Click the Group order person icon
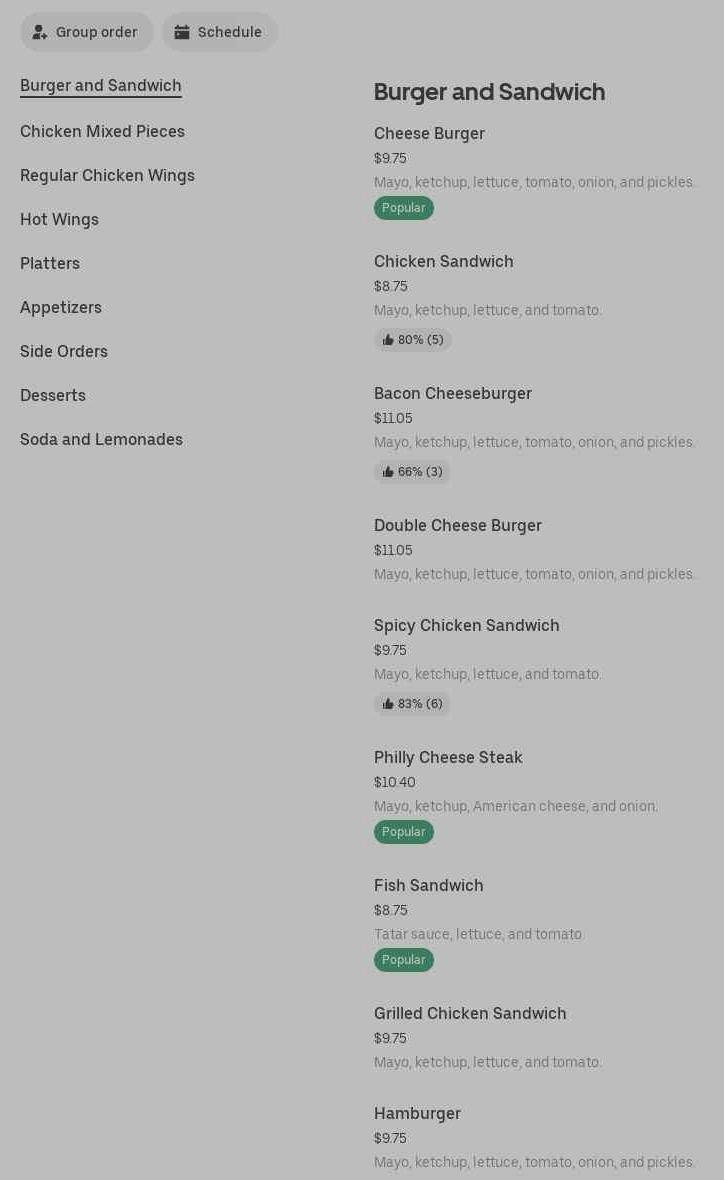Image resolution: width=724 pixels, height=1180 pixels. [x=40, y=32]
